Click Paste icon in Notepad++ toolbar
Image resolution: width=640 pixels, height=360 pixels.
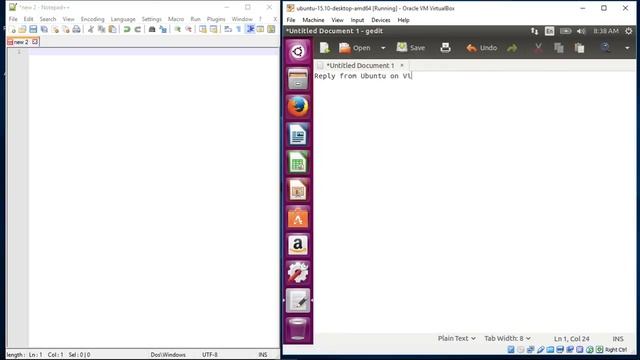(112, 29)
